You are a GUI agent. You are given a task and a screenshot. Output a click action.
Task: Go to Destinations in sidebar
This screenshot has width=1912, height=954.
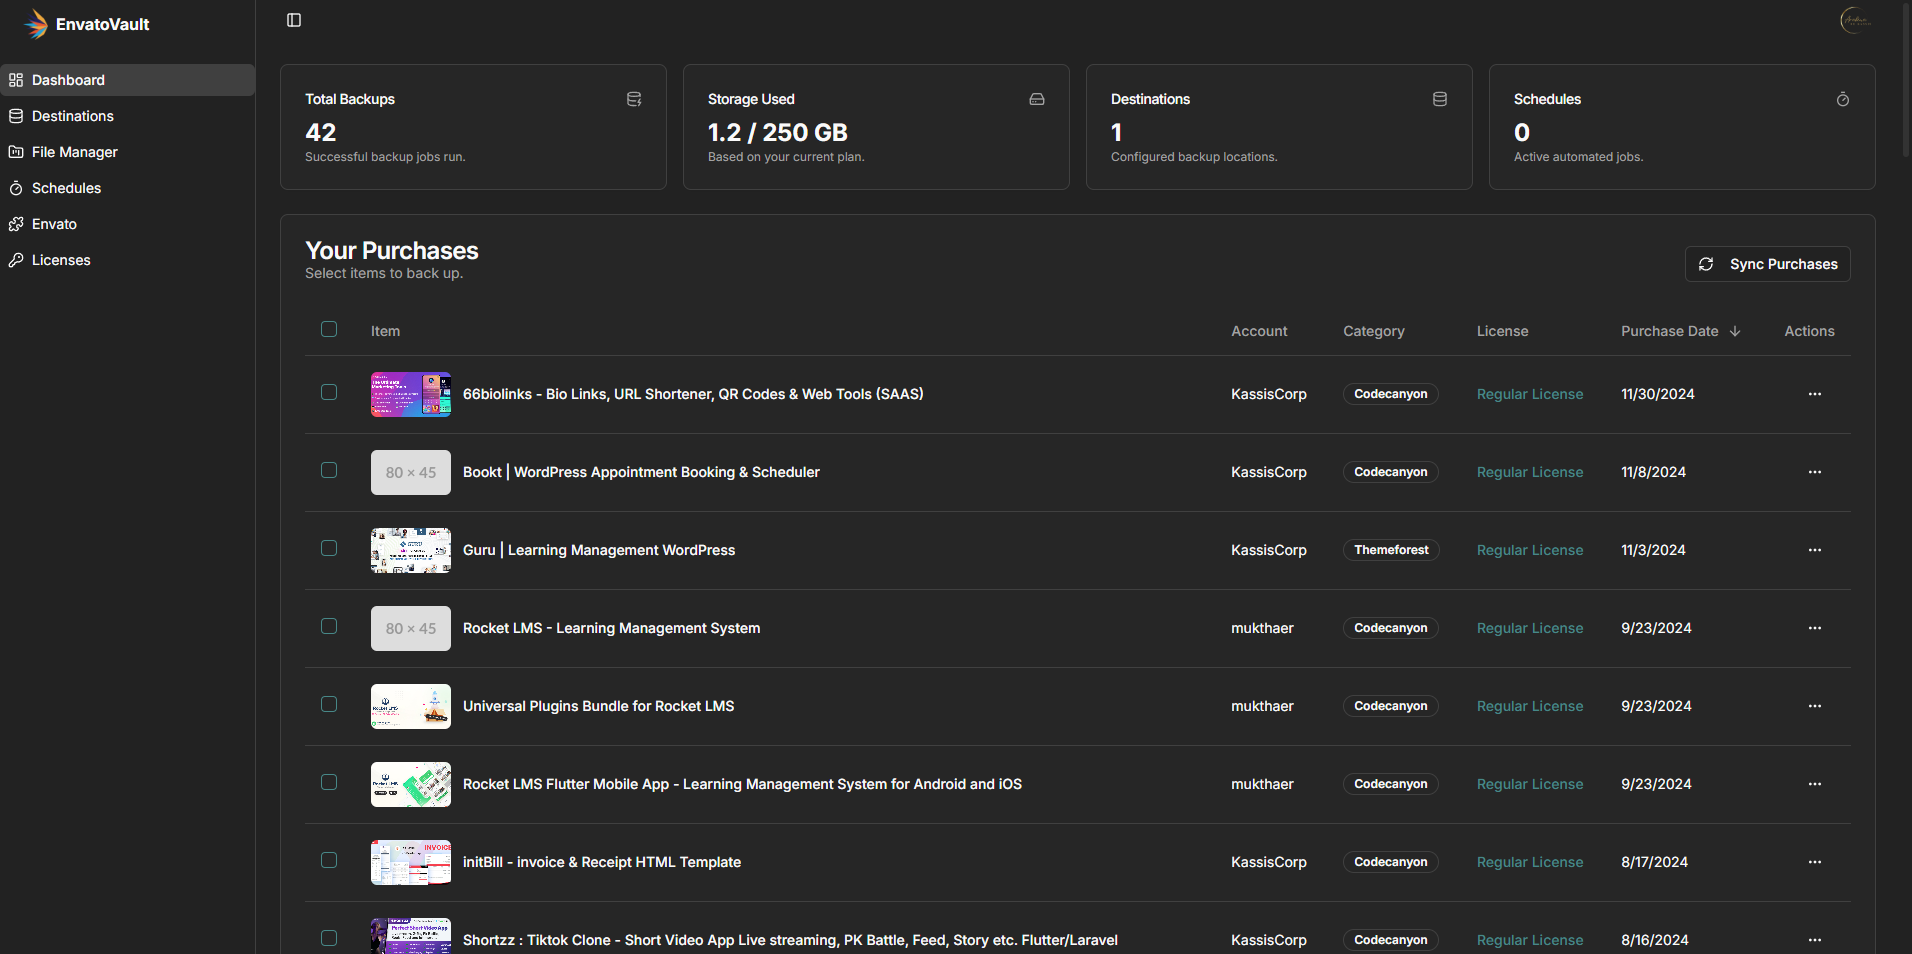click(x=128, y=116)
